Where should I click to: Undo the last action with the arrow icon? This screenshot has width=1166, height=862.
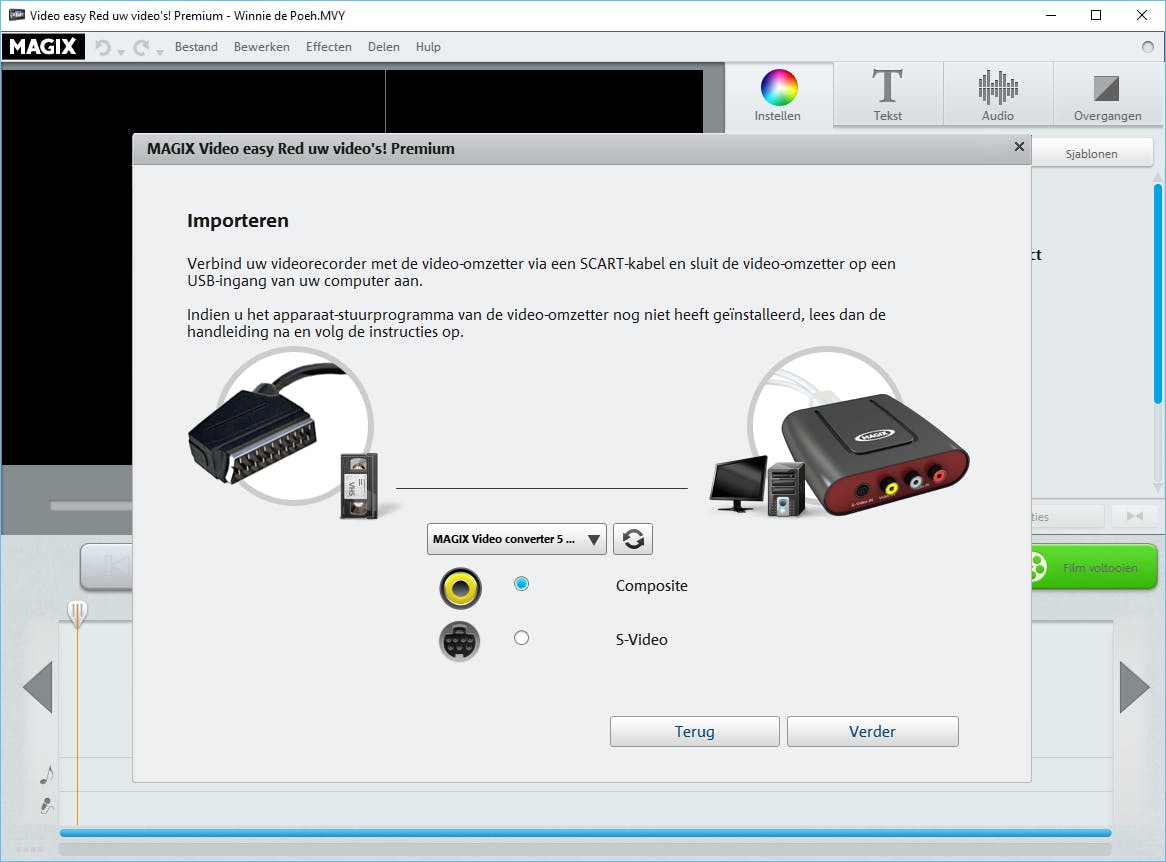[x=103, y=48]
